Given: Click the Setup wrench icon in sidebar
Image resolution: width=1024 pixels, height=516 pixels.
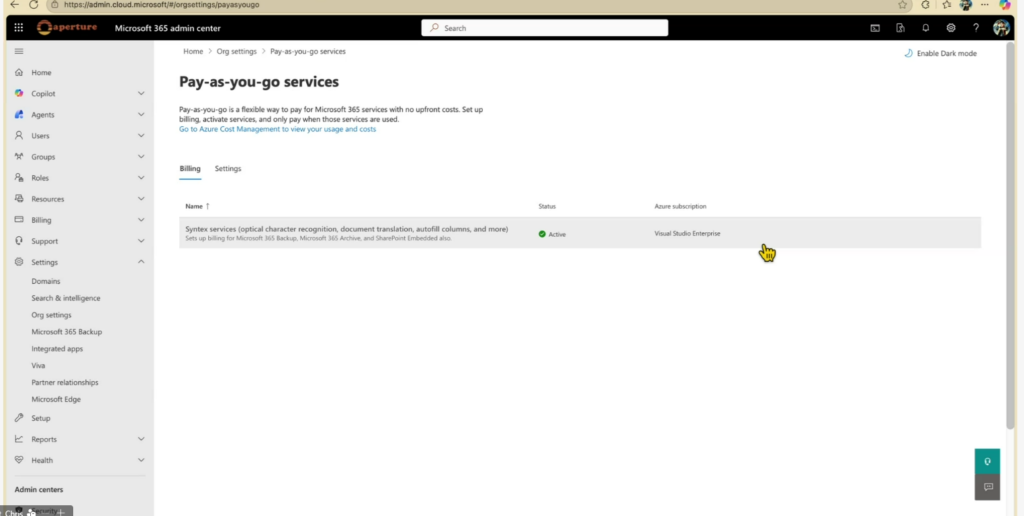Looking at the screenshot, I should click(19, 418).
